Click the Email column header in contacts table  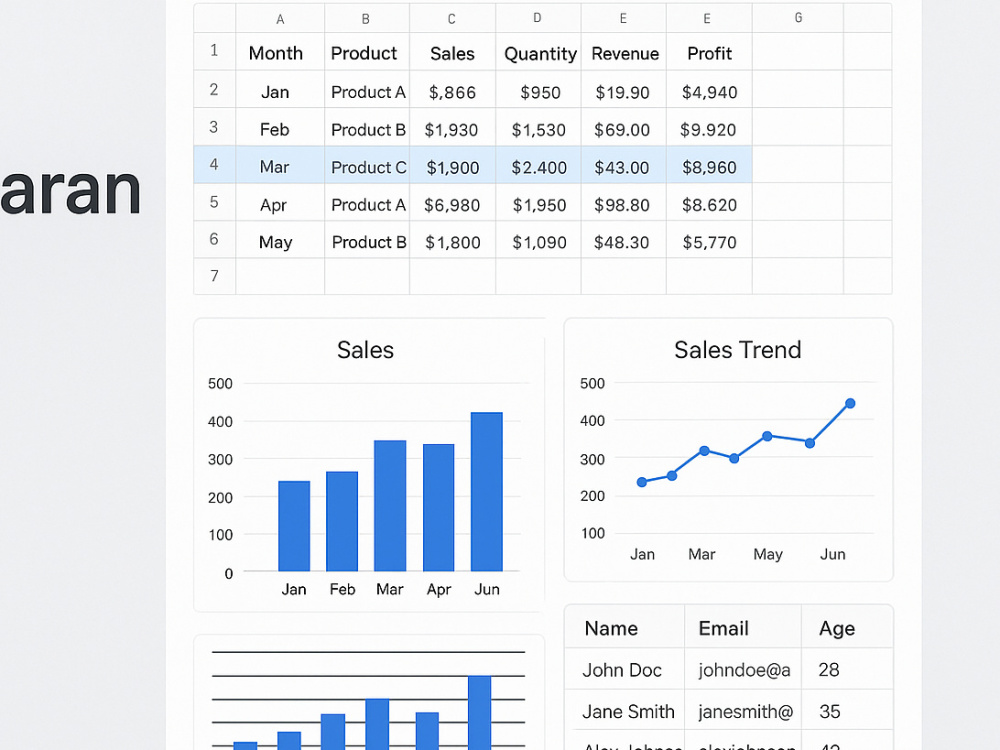pos(743,628)
